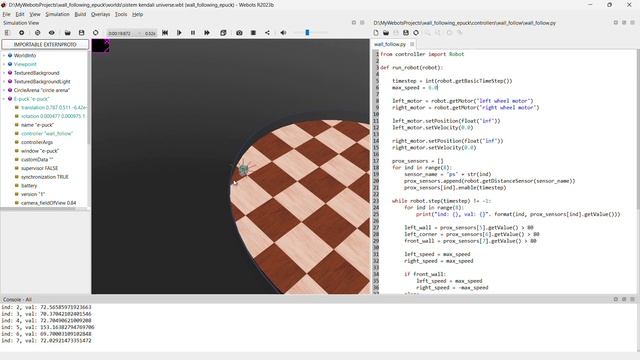
Task: Expand the TexturedBackground node
Action: 4,73
